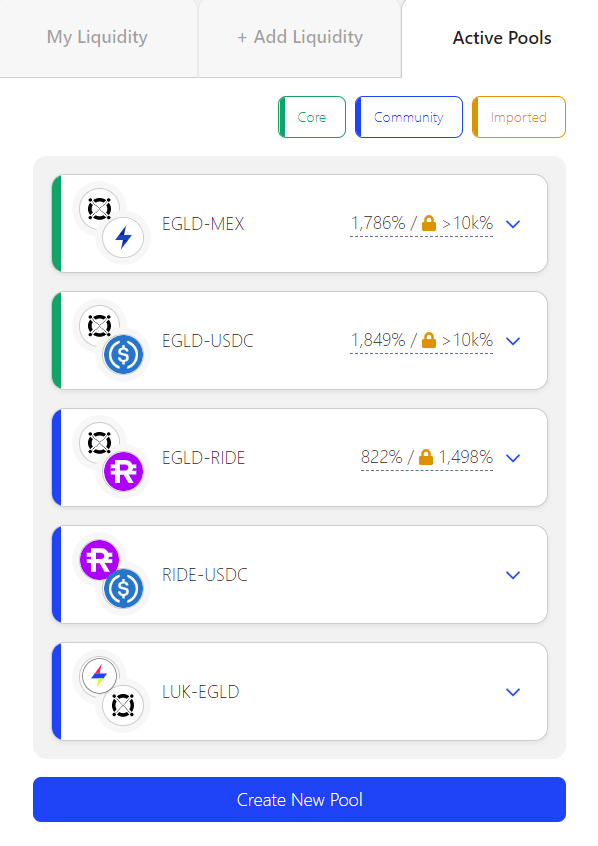Screen dimensions: 598x846
Task: Switch to the My Liquidity tab
Action: pos(97,37)
